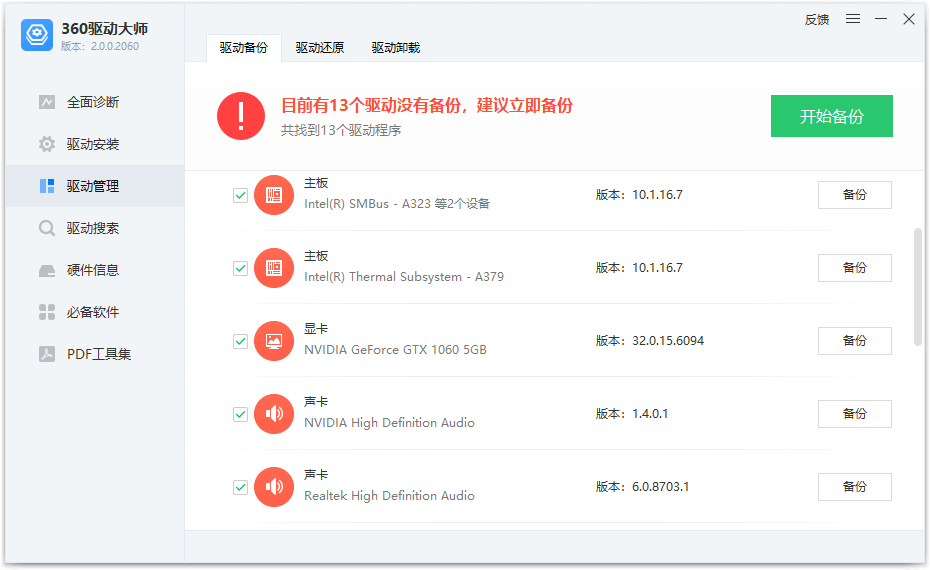The height and width of the screenshot is (570, 930).
Task: Click the motherboard icon for Intel SMBus
Action: point(274,195)
